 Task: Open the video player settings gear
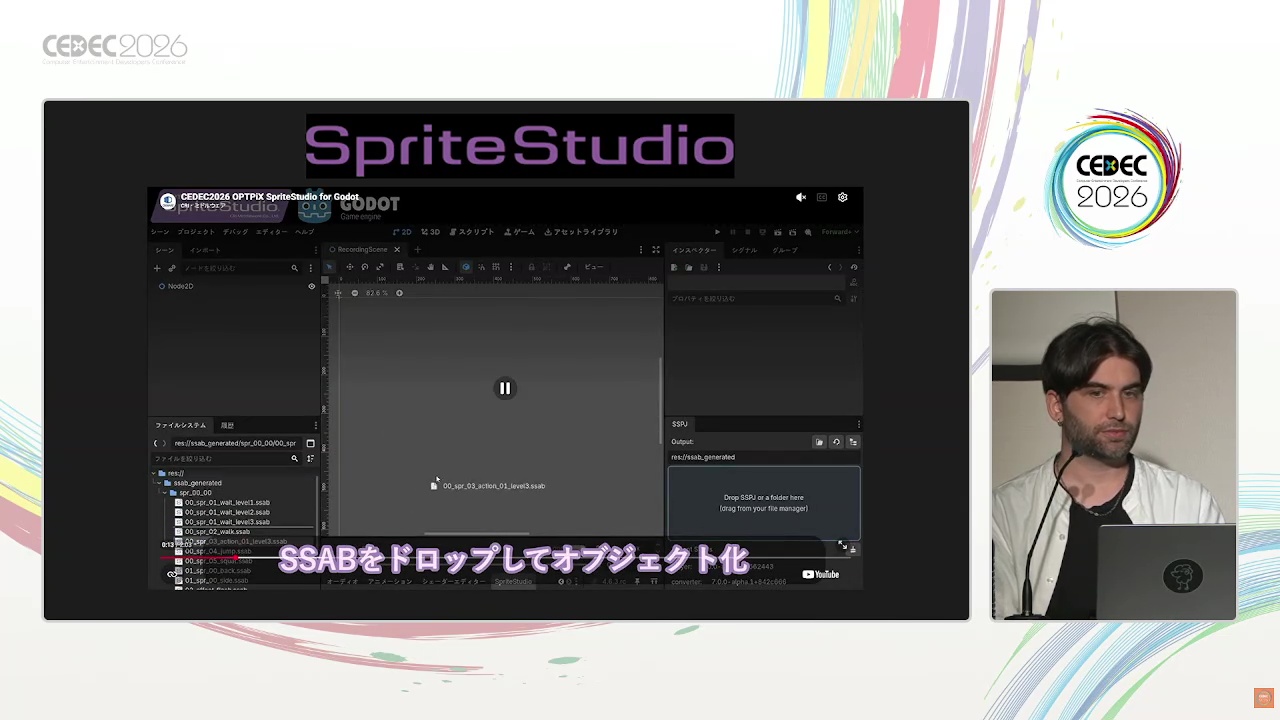pos(843,198)
